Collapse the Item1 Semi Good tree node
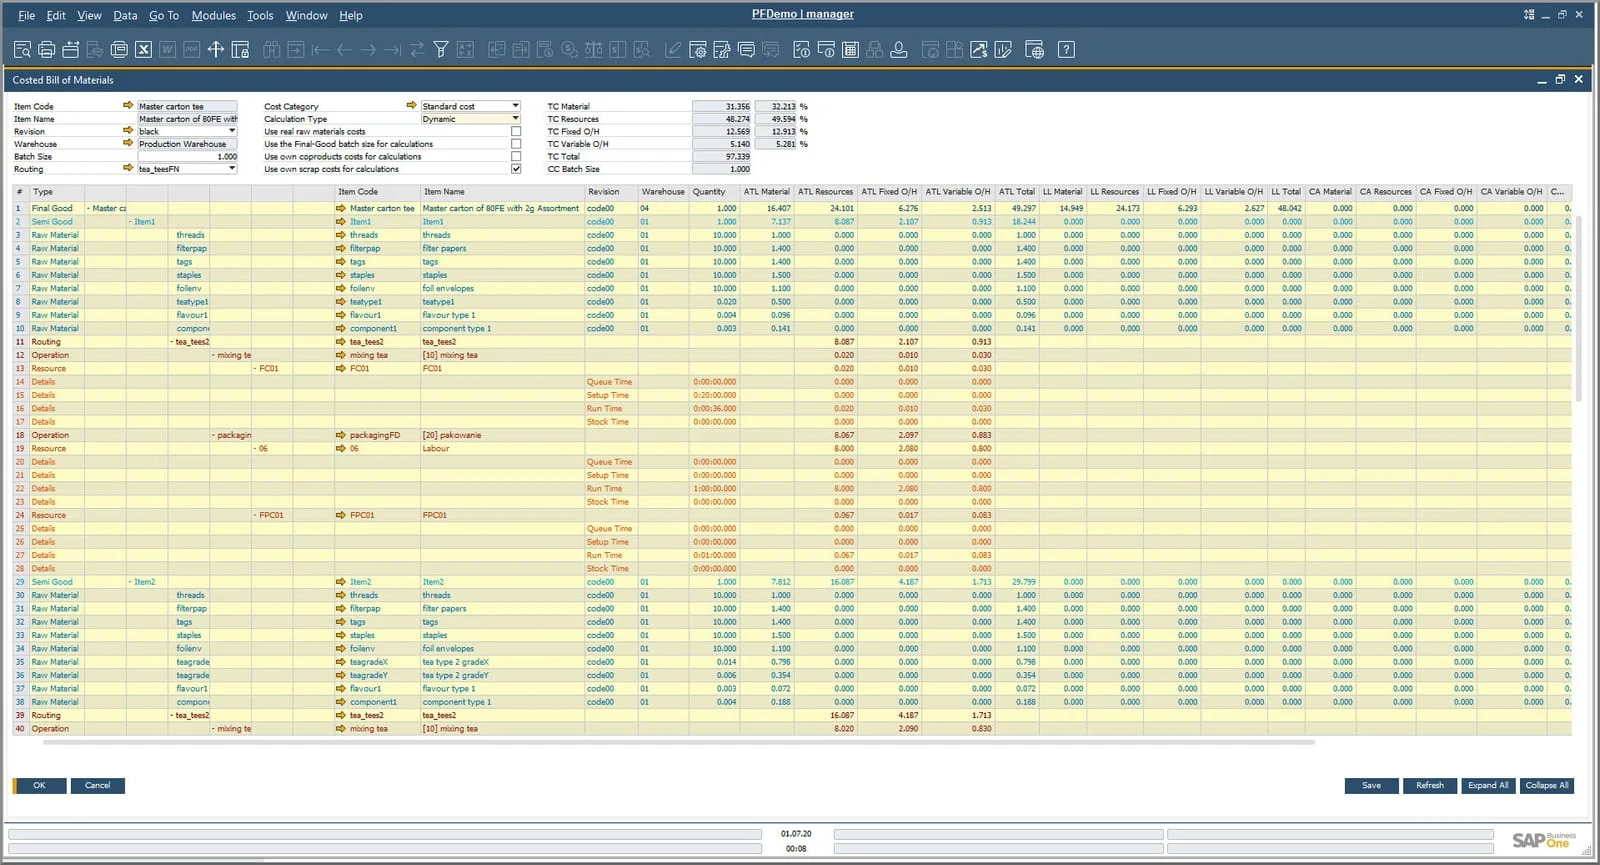This screenshot has height=865, width=1600. tap(132, 222)
